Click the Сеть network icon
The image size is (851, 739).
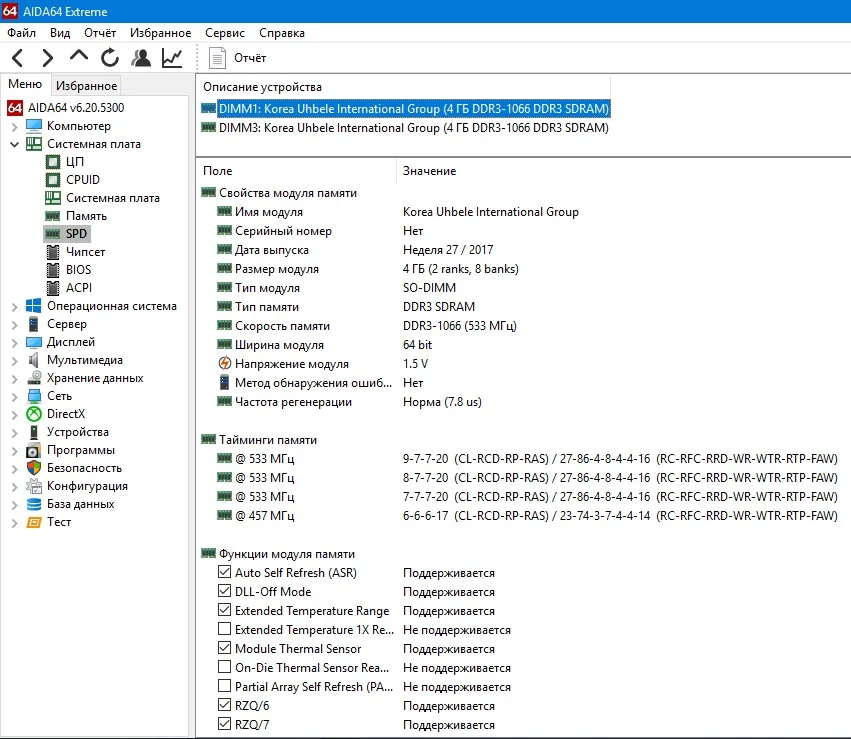[34, 396]
